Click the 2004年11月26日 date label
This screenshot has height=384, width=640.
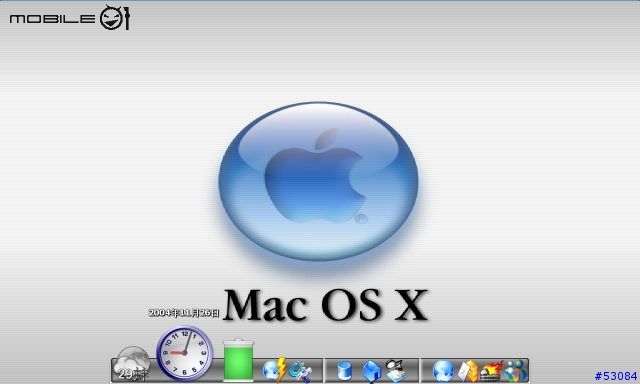coord(184,313)
